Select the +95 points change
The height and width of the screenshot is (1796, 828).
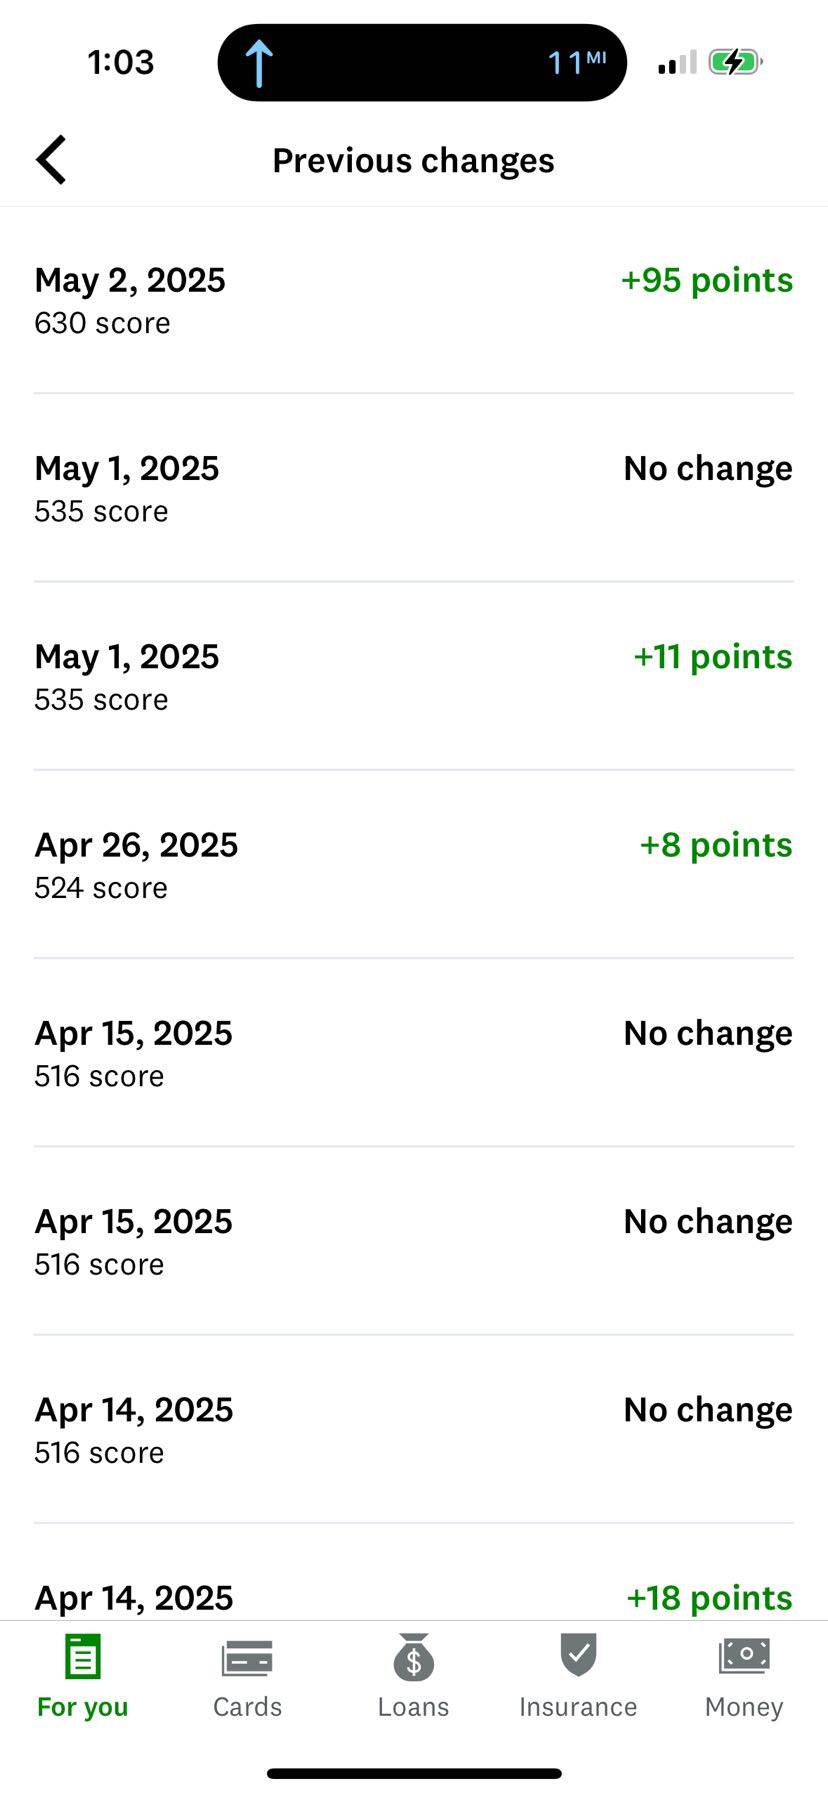click(706, 281)
